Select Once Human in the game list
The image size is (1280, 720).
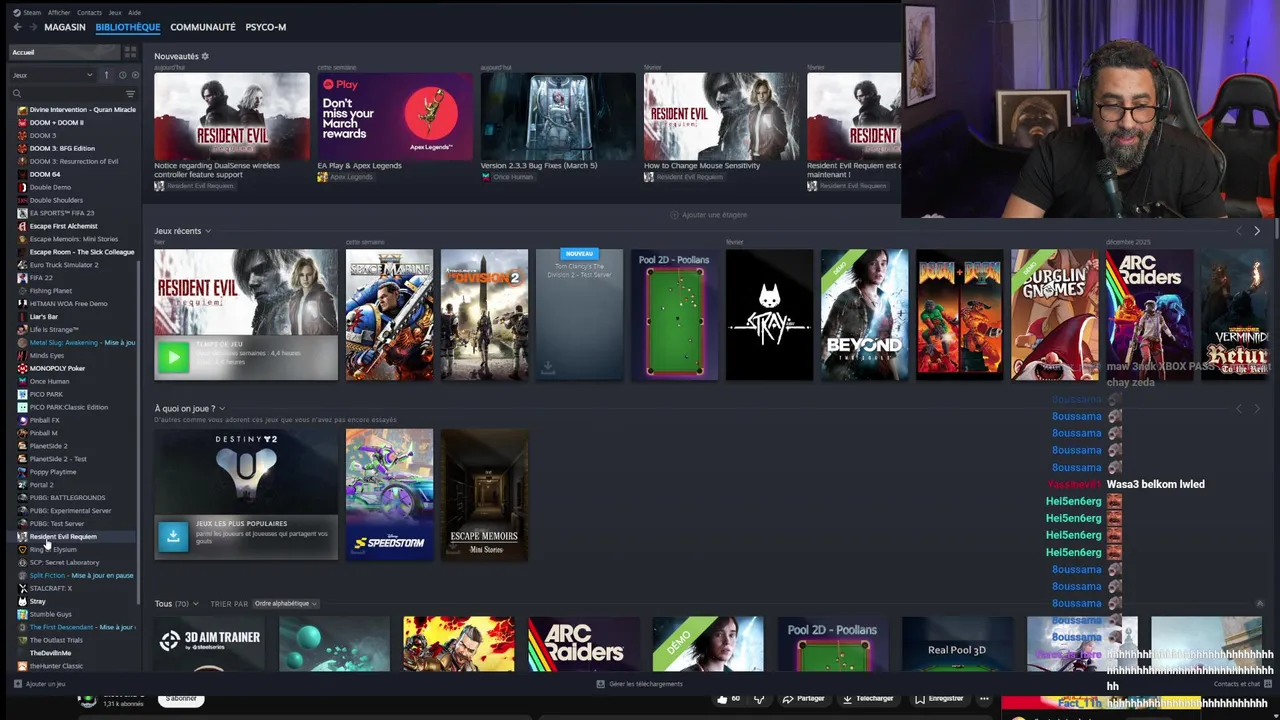[49, 381]
